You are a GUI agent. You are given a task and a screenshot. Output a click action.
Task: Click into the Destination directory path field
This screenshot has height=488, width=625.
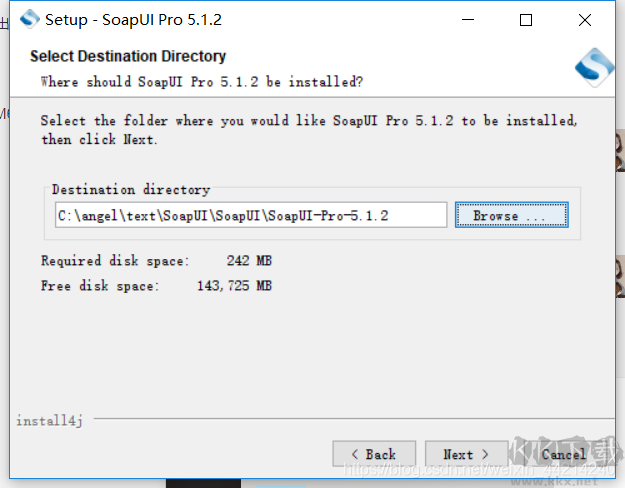coord(250,215)
